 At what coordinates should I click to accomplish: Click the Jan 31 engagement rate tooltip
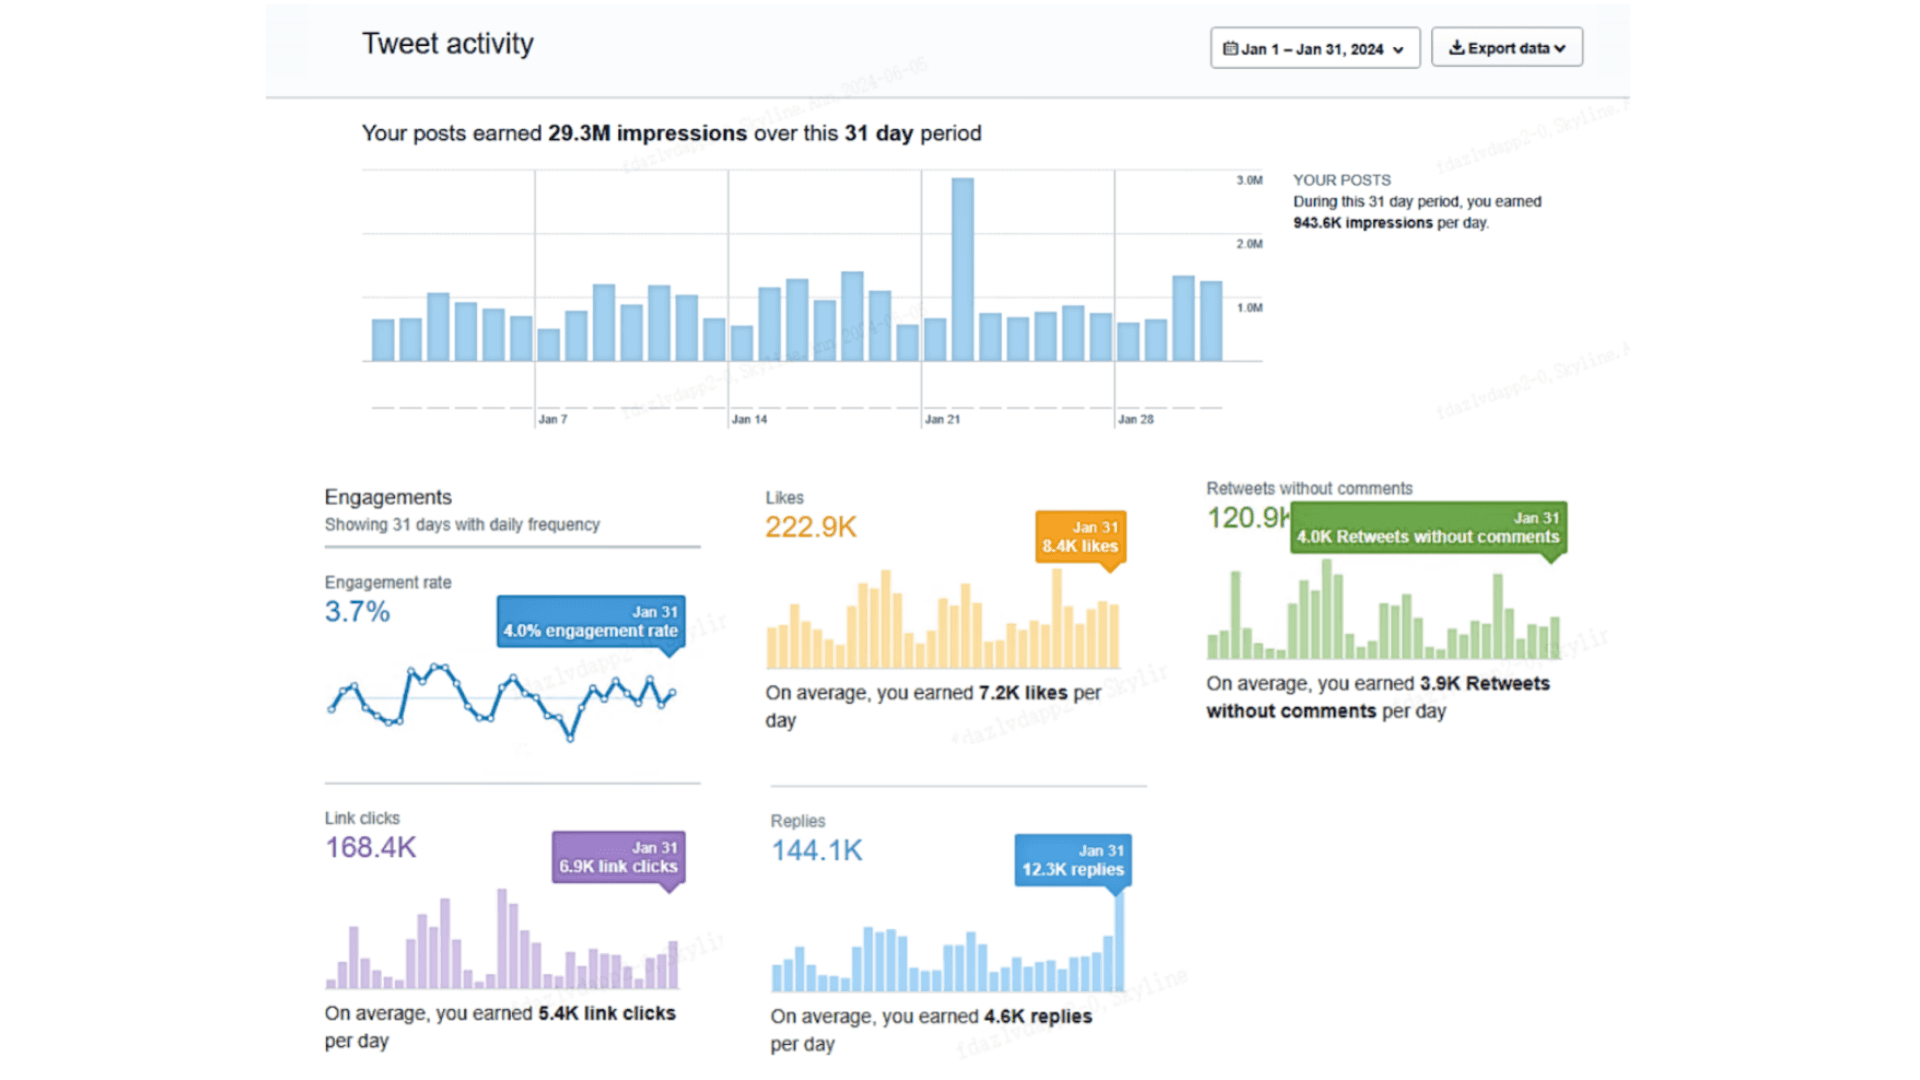pyautogui.click(x=590, y=621)
